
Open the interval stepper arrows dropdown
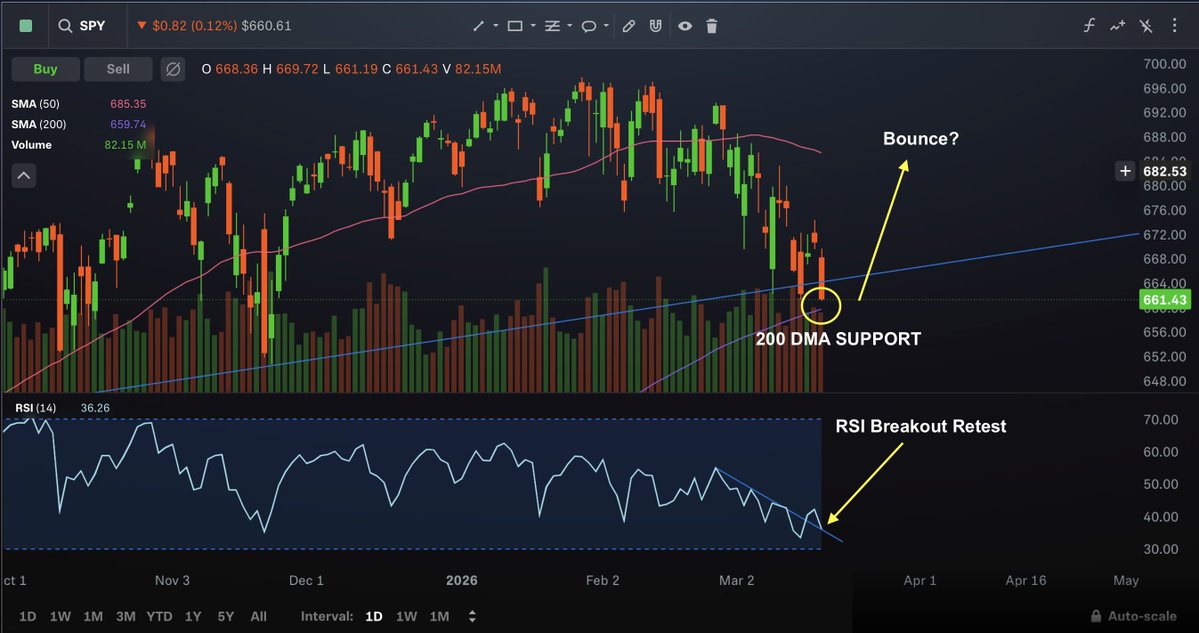point(472,616)
